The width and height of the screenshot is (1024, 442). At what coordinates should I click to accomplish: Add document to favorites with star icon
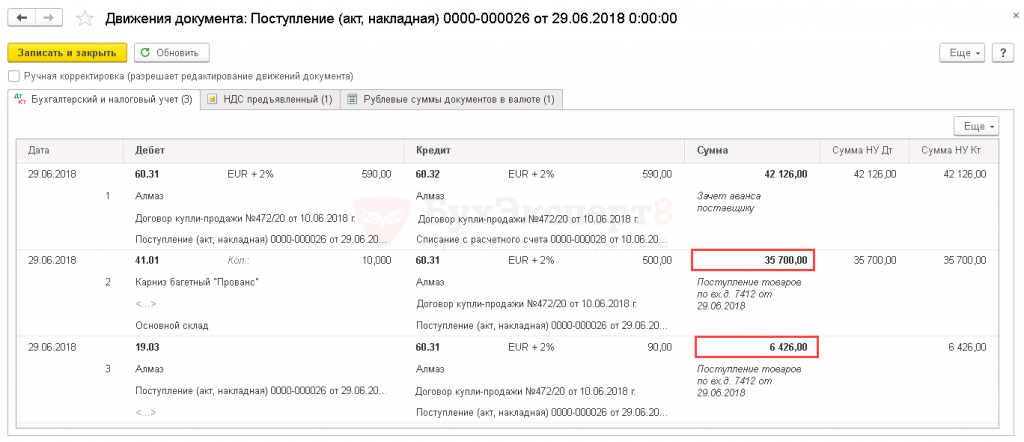(x=84, y=18)
